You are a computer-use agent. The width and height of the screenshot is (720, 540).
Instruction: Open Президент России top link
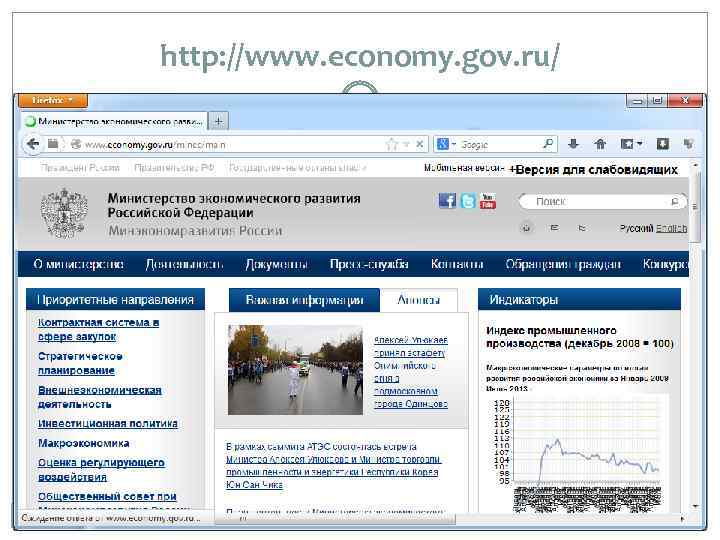pyautogui.click(x=80, y=168)
